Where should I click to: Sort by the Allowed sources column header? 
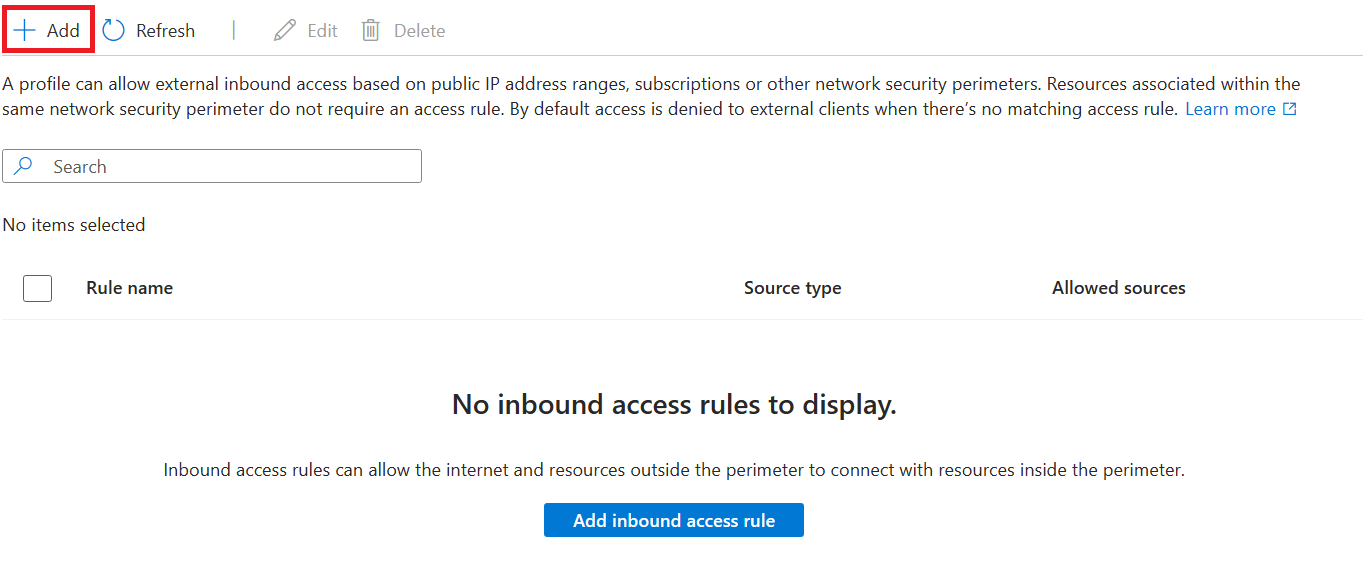[x=1118, y=288]
